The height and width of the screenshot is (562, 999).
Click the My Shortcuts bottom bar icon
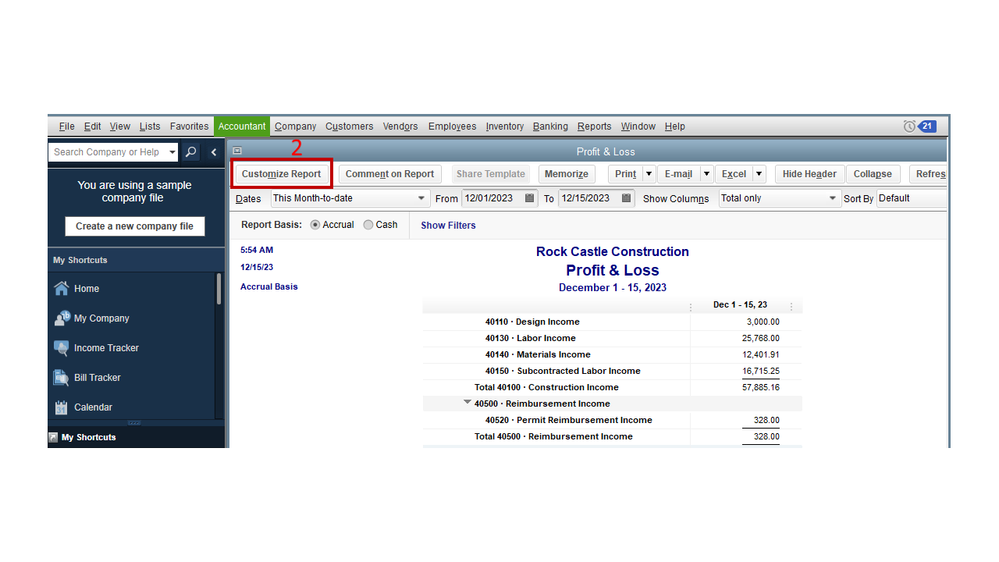(x=54, y=437)
